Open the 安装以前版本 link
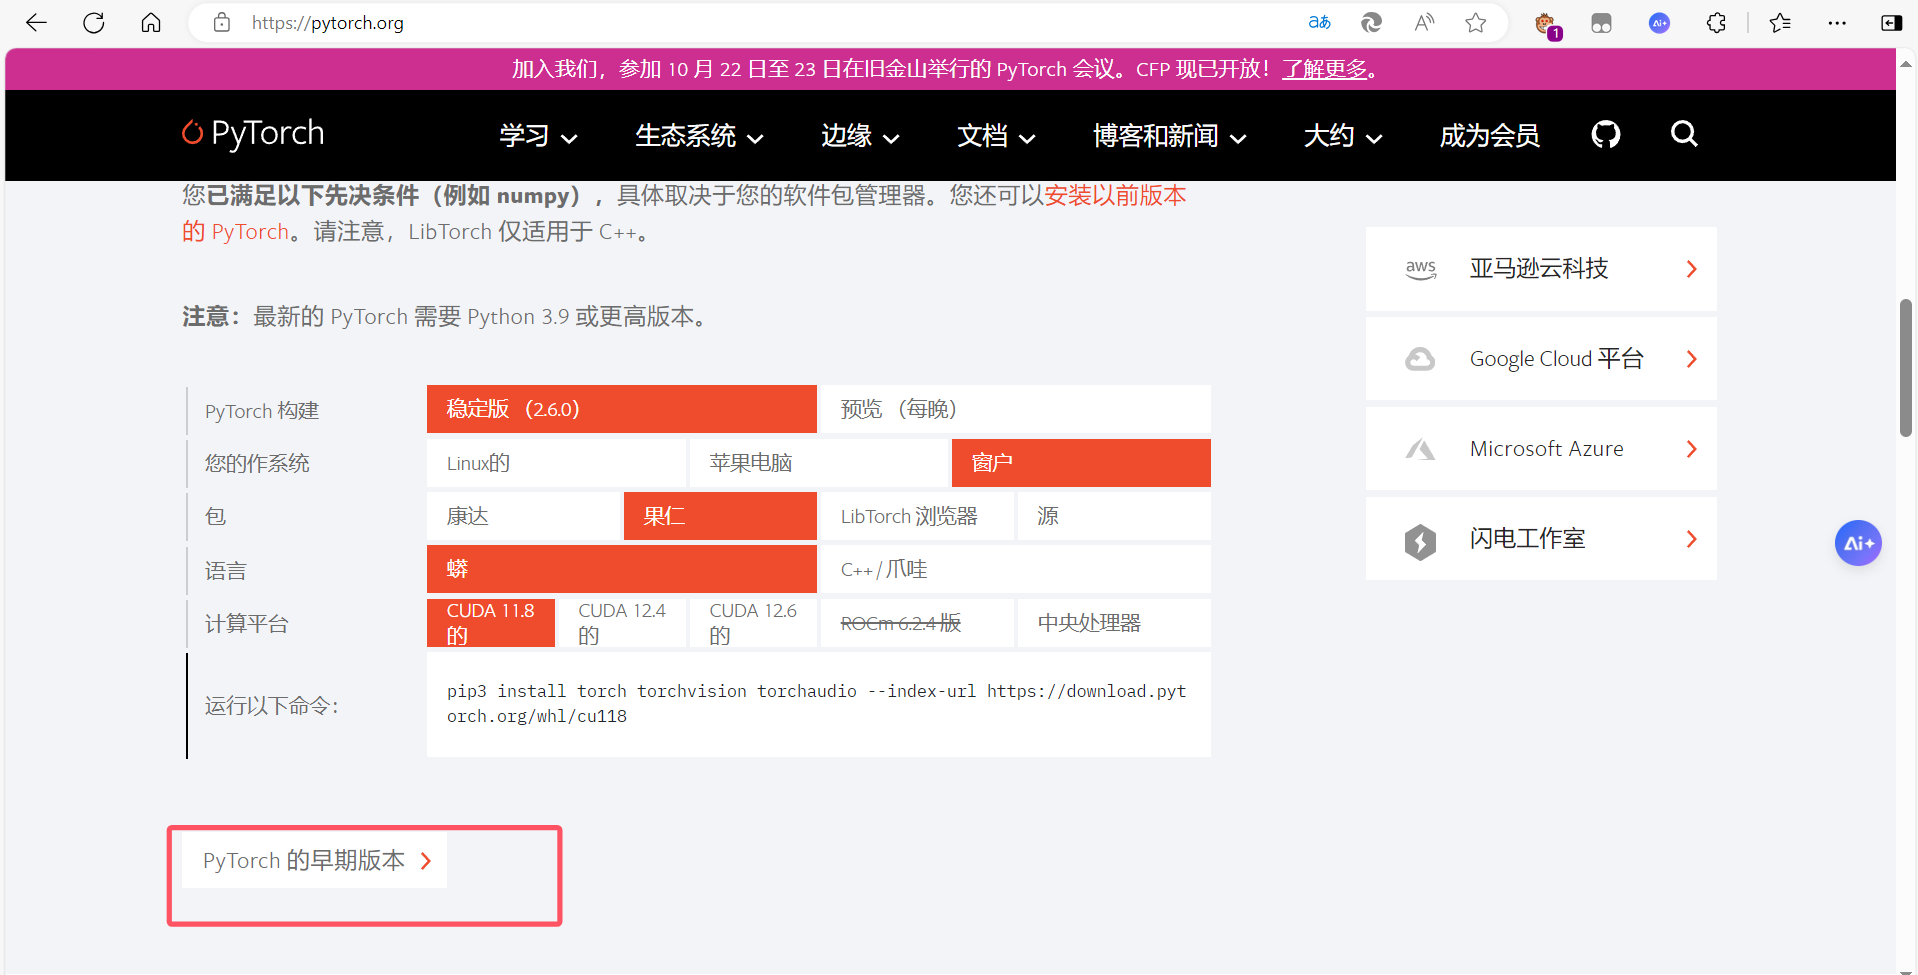 pos(1115,195)
